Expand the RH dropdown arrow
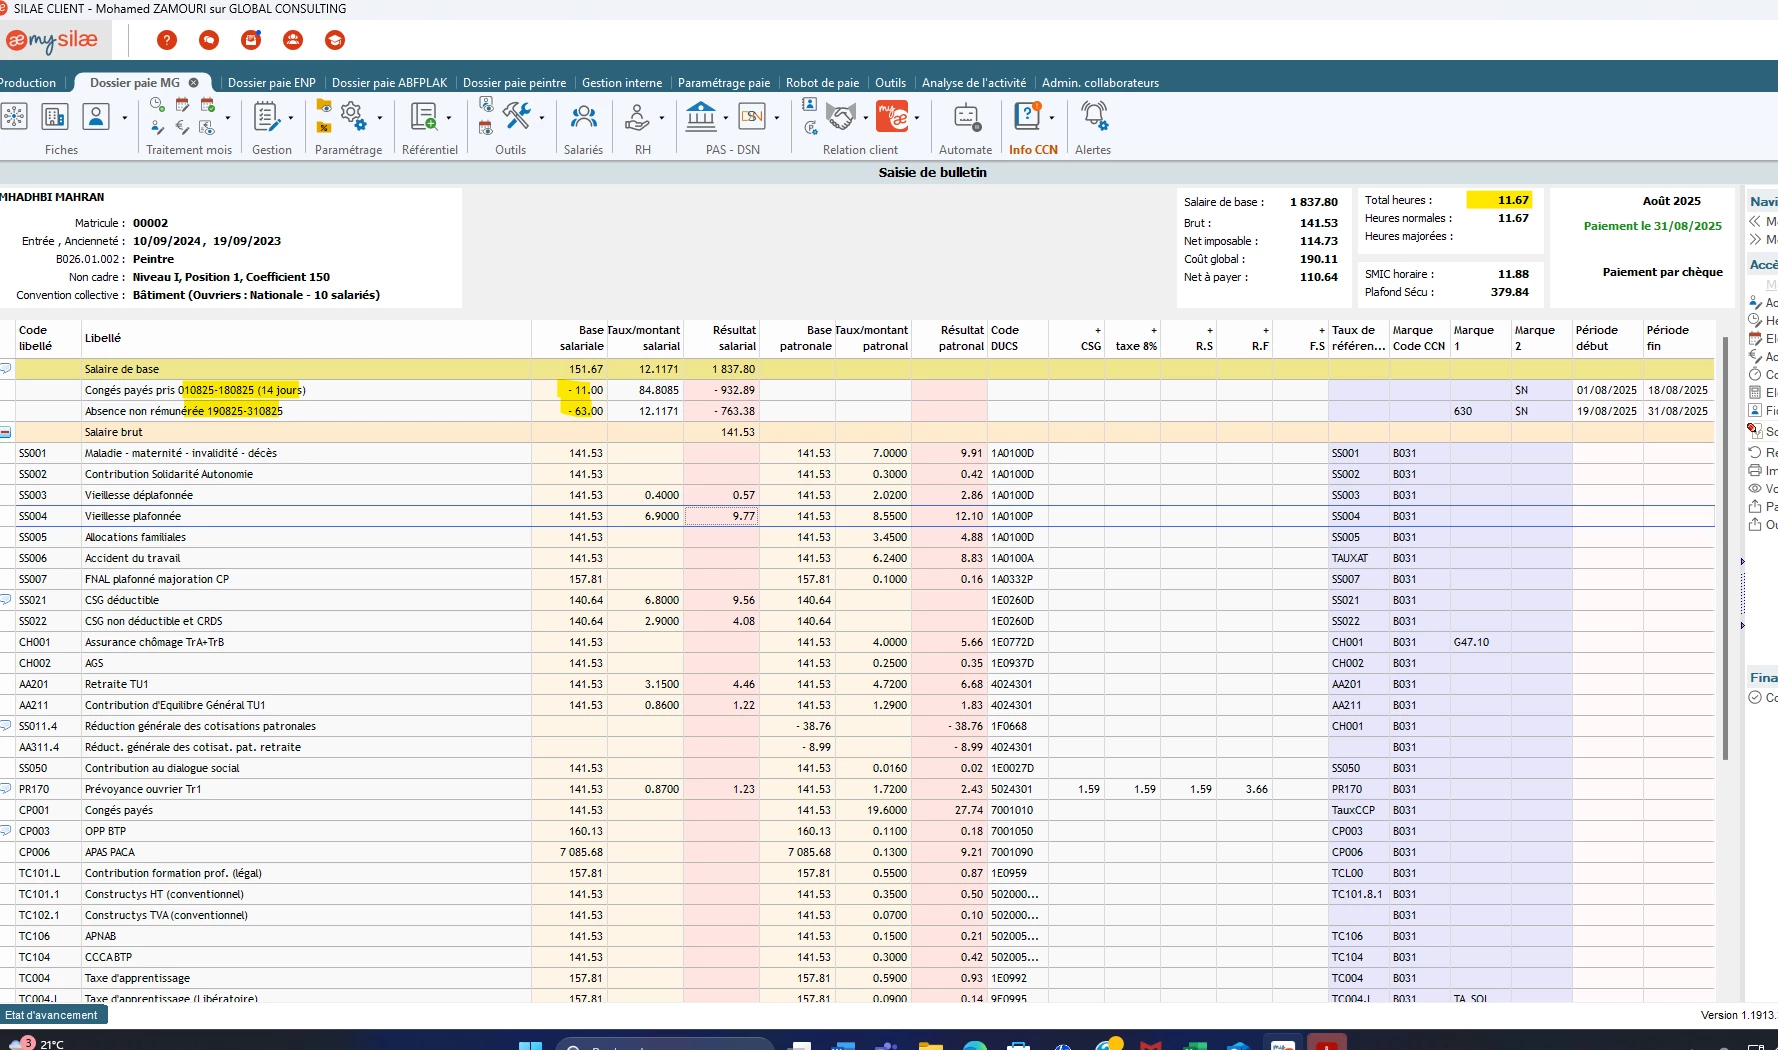1778x1050 pixels. point(662,118)
